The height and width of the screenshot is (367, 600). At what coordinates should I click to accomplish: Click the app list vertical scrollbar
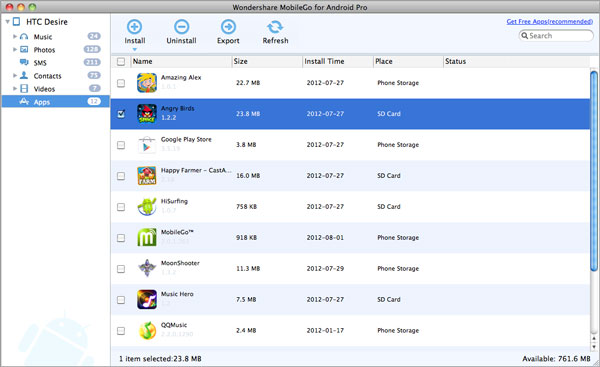coord(594,171)
